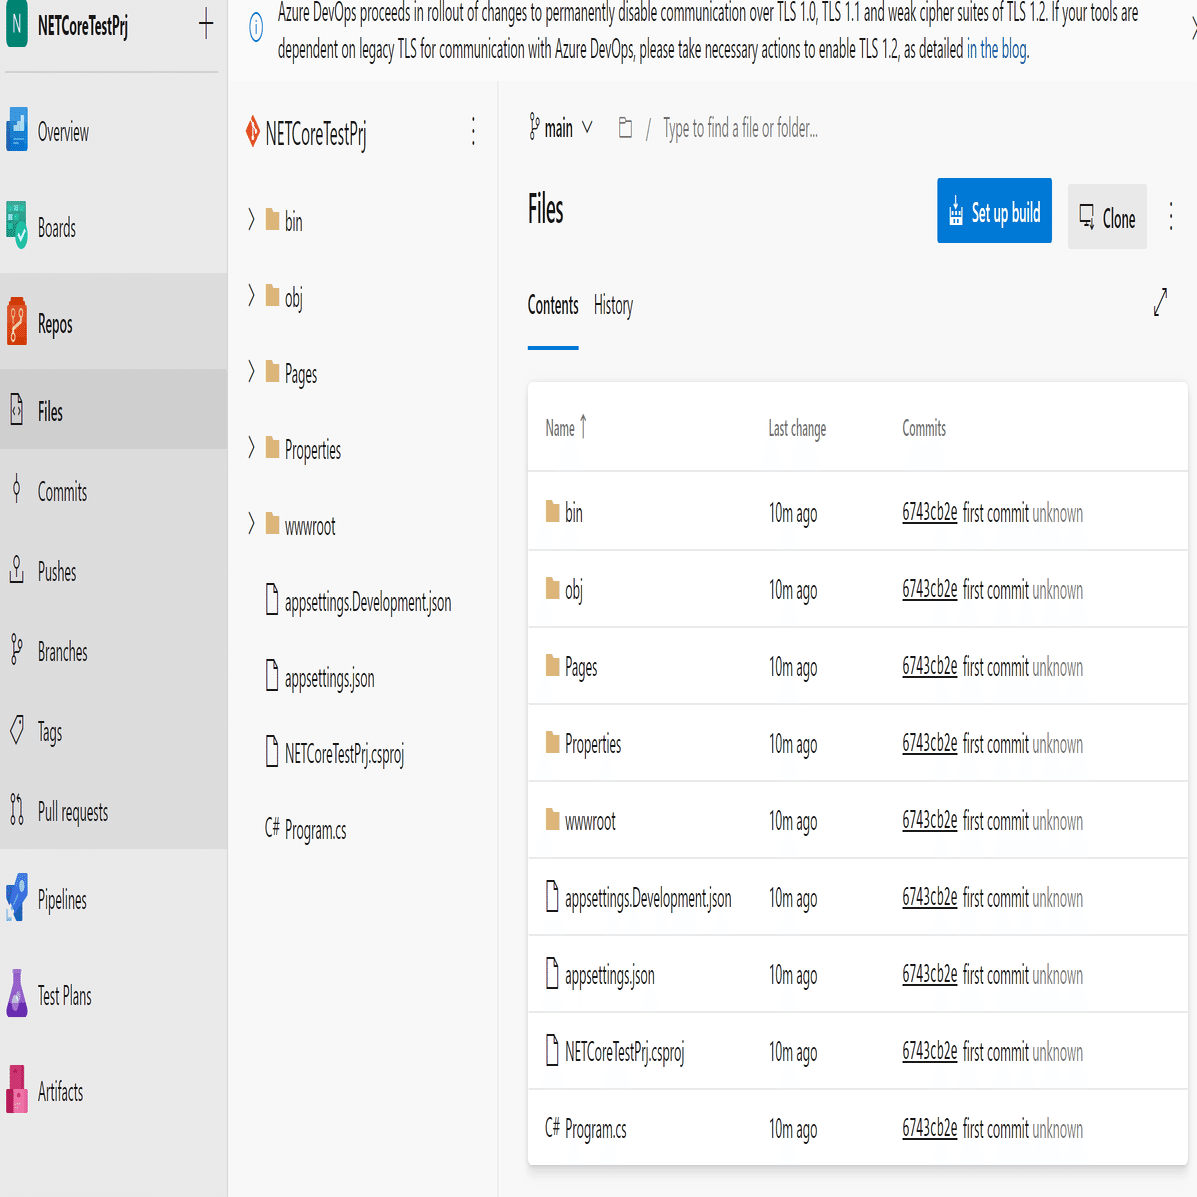Click the Set up build button
The height and width of the screenshot is (1197, 1197).
click(x=994, y=211)
